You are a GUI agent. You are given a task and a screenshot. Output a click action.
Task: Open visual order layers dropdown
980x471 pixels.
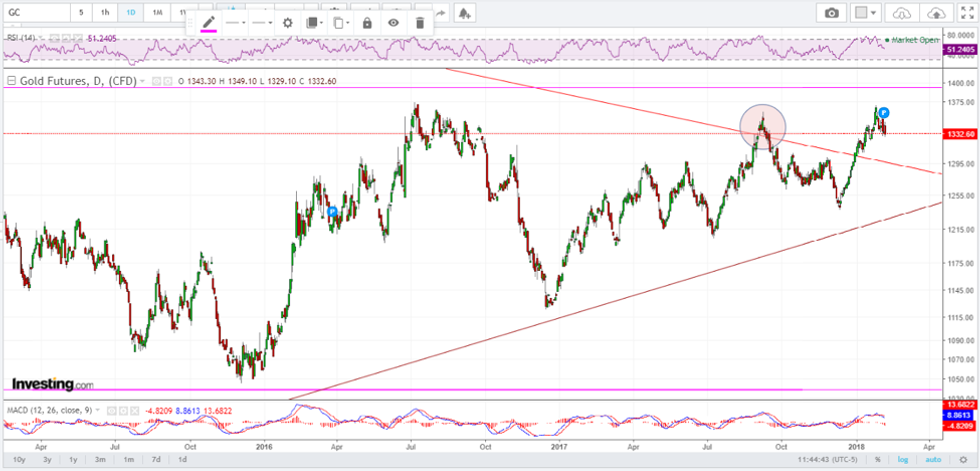click(315, 22)
